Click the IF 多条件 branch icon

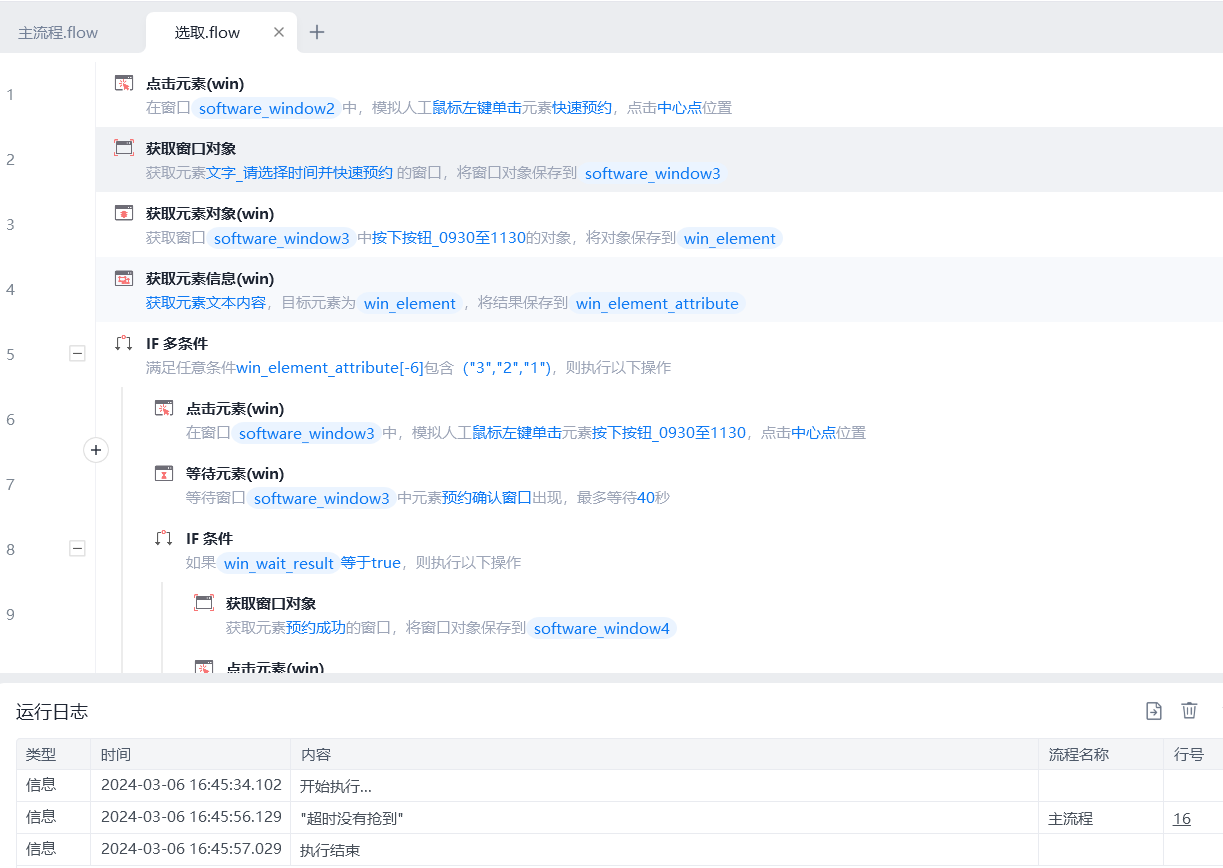tap(124, 343)
